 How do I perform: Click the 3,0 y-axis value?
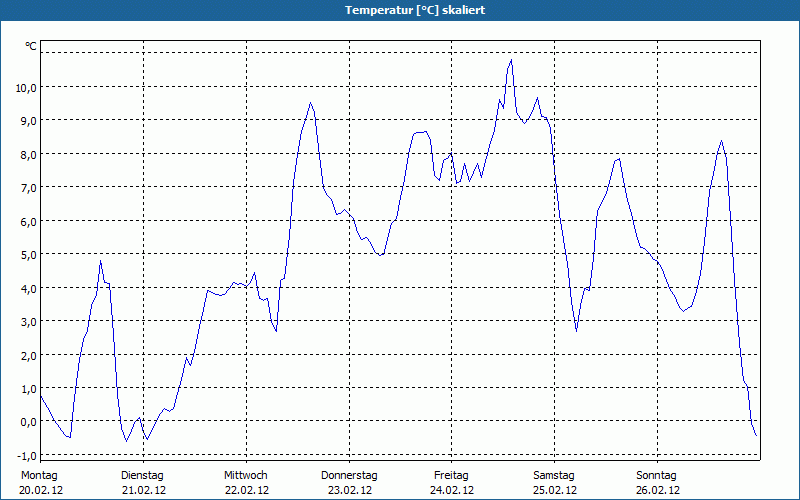[29, 321]
